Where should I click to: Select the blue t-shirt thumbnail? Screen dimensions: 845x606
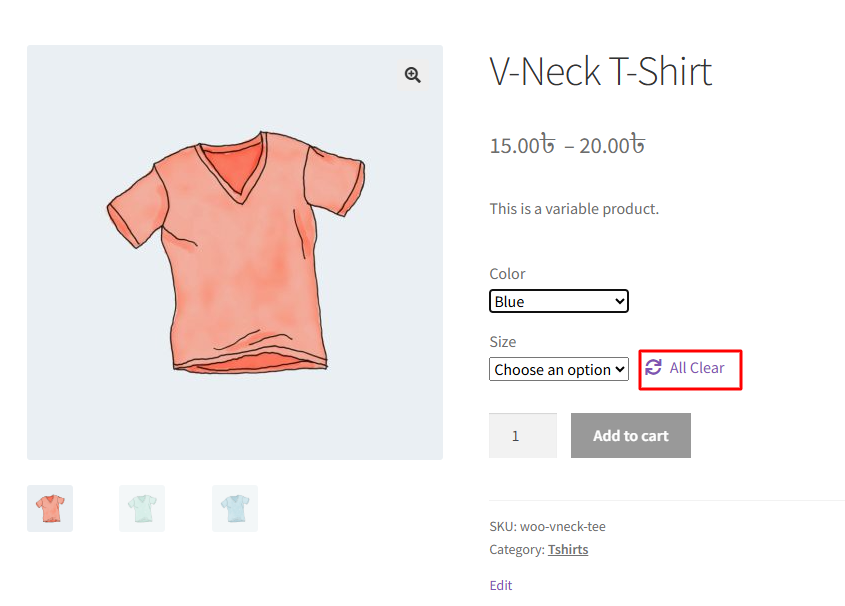point(235,508)
